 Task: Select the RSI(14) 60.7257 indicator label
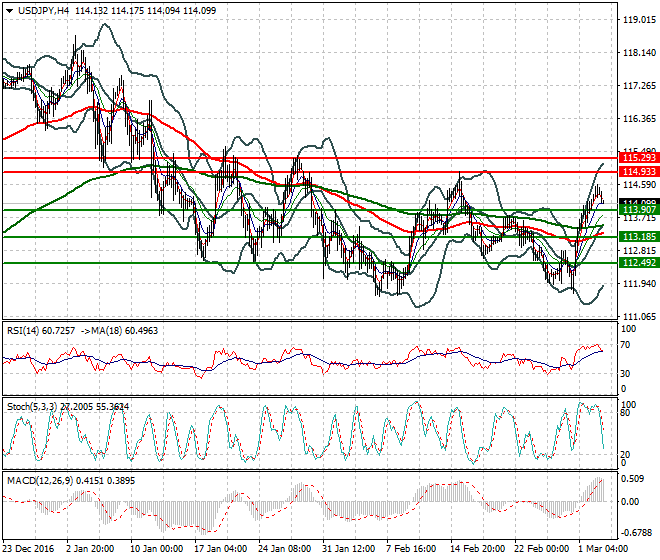(x=41, y=331)
